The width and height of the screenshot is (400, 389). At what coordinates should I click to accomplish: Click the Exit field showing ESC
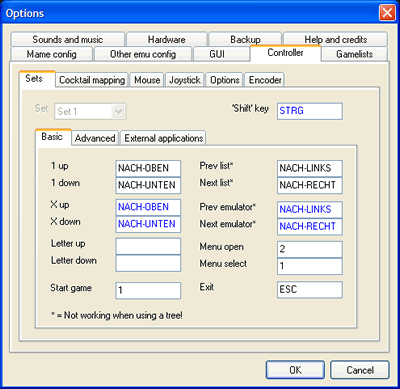coord(310,289)
